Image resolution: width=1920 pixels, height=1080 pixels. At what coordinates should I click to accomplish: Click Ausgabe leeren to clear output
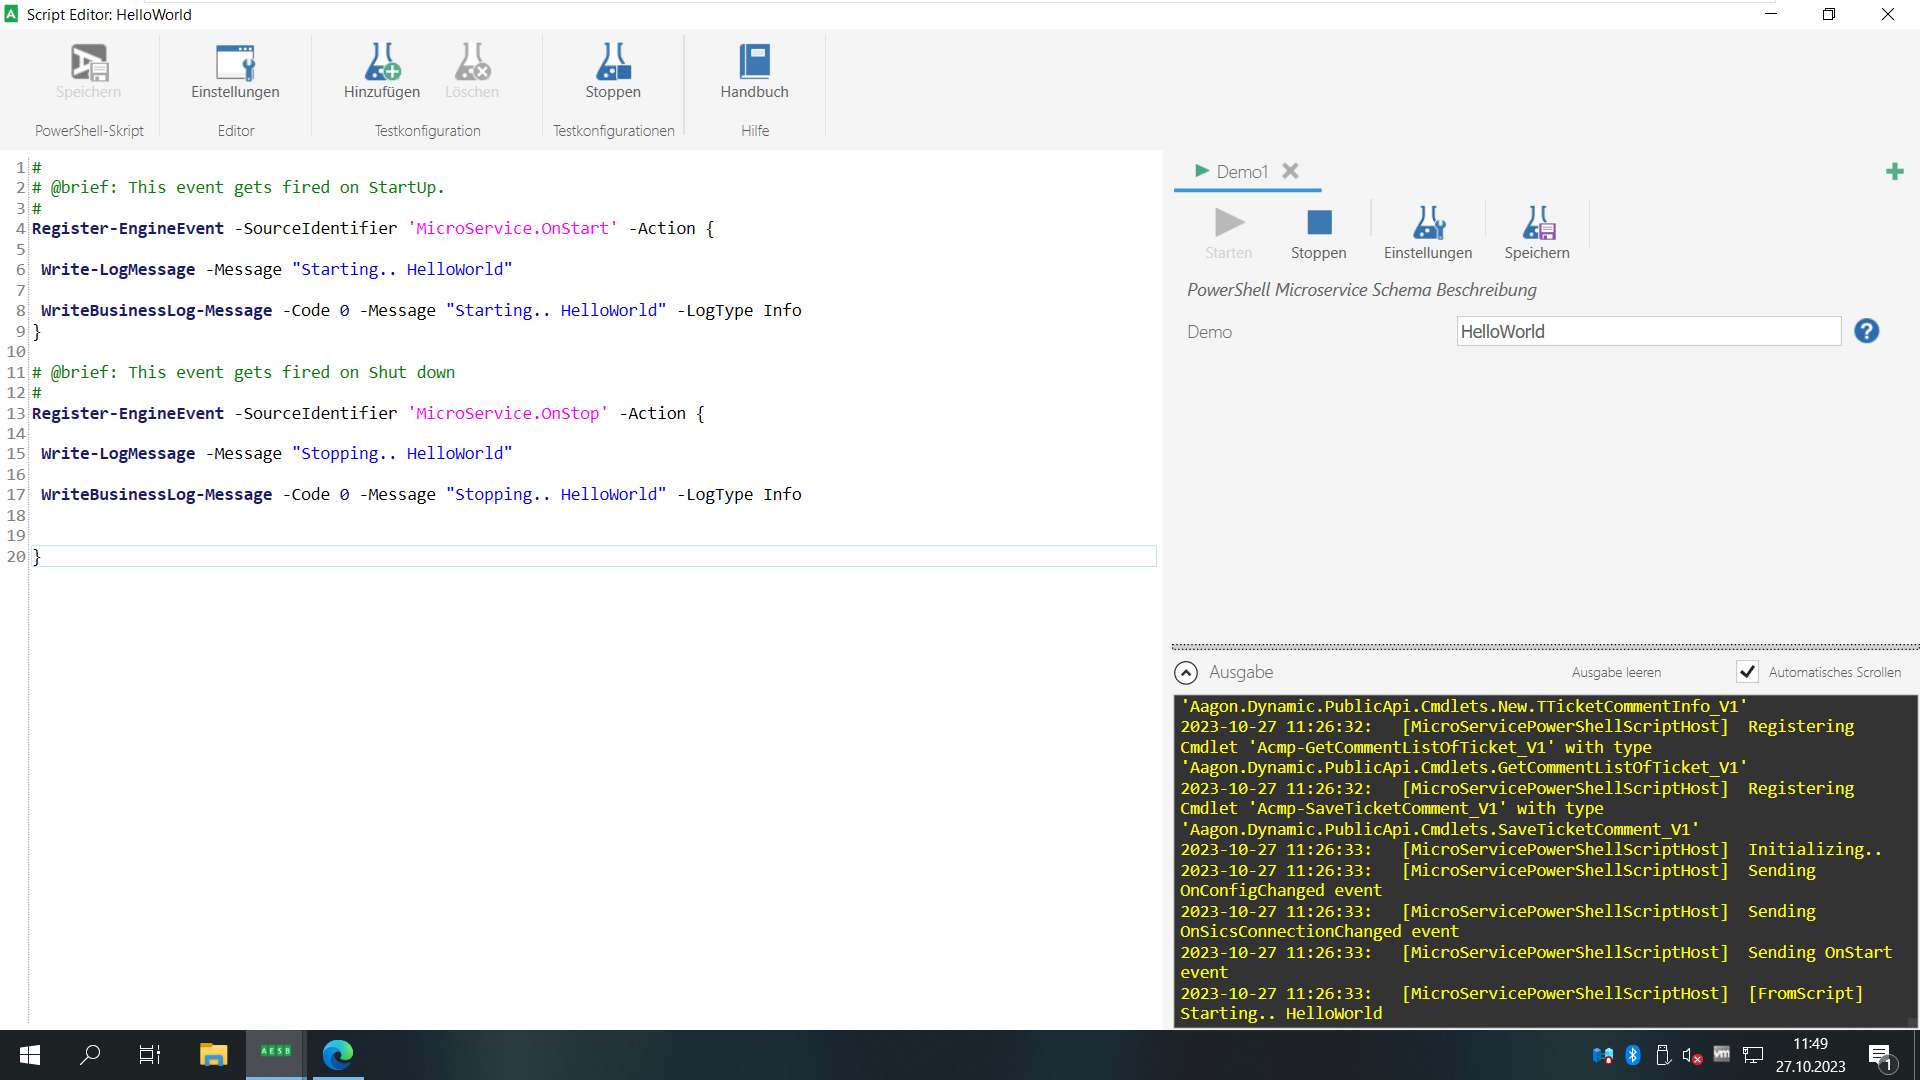[1615, 673]
